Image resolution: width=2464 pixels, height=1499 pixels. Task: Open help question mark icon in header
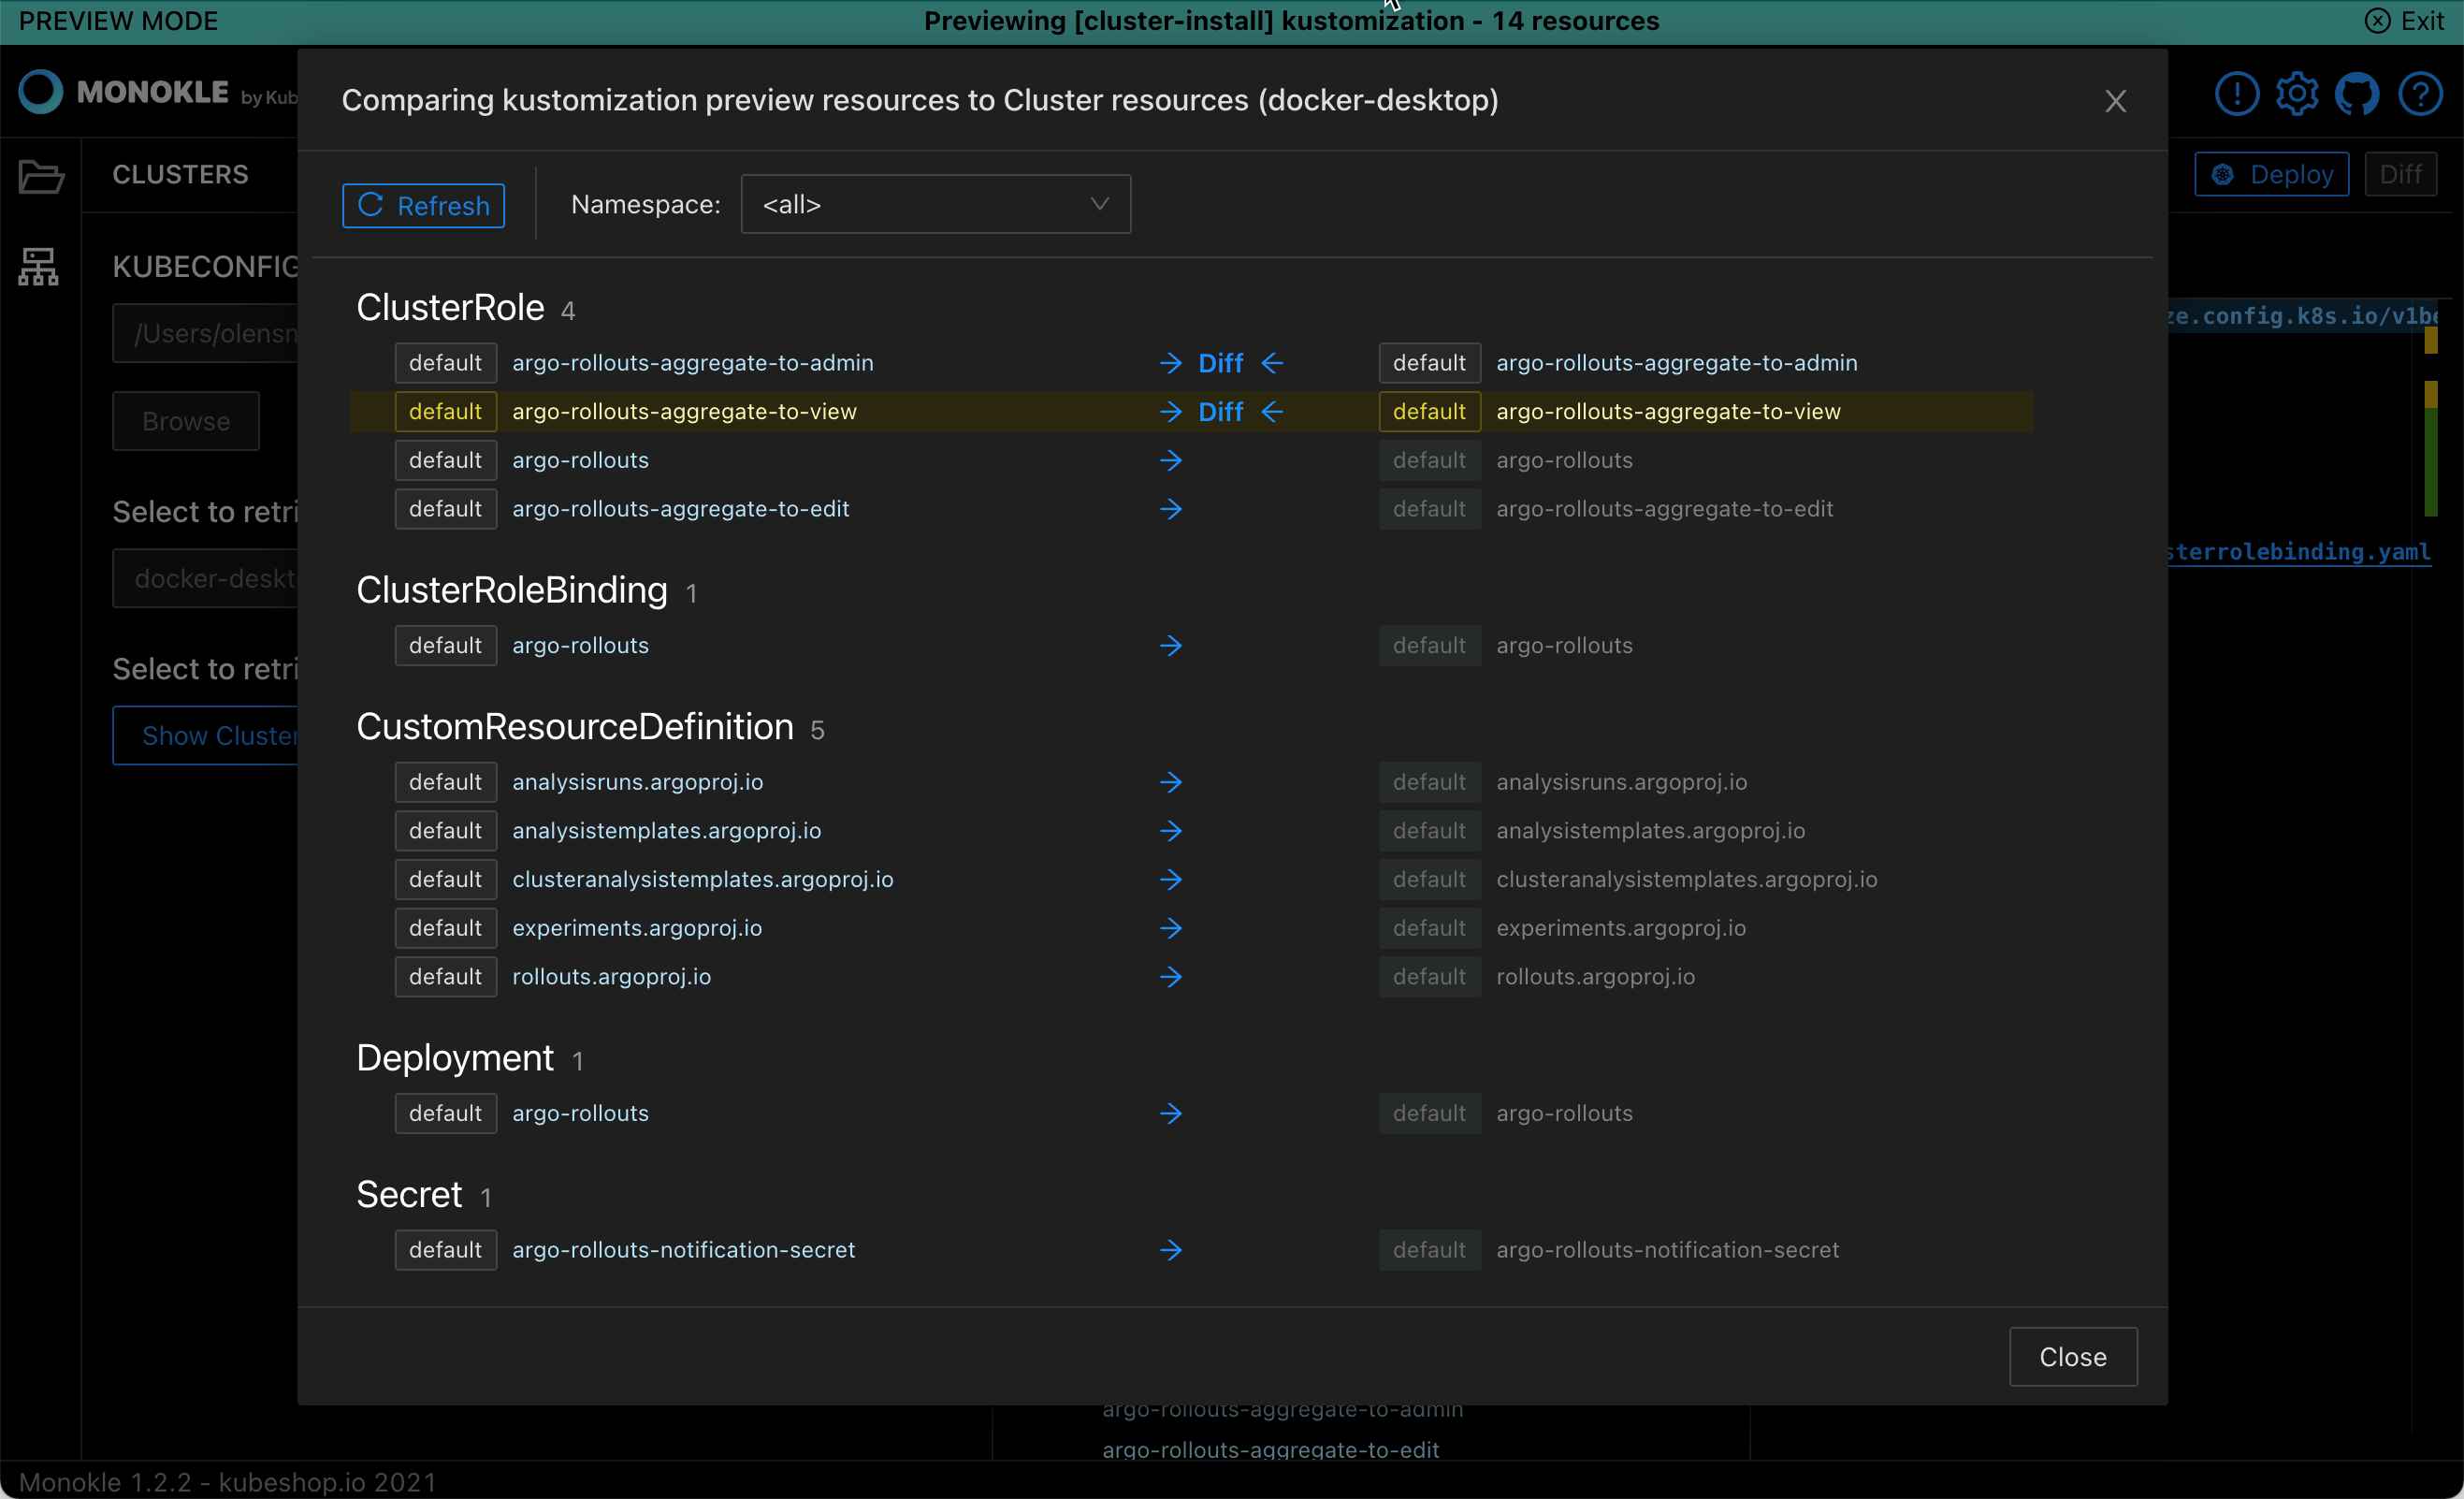2420,94
